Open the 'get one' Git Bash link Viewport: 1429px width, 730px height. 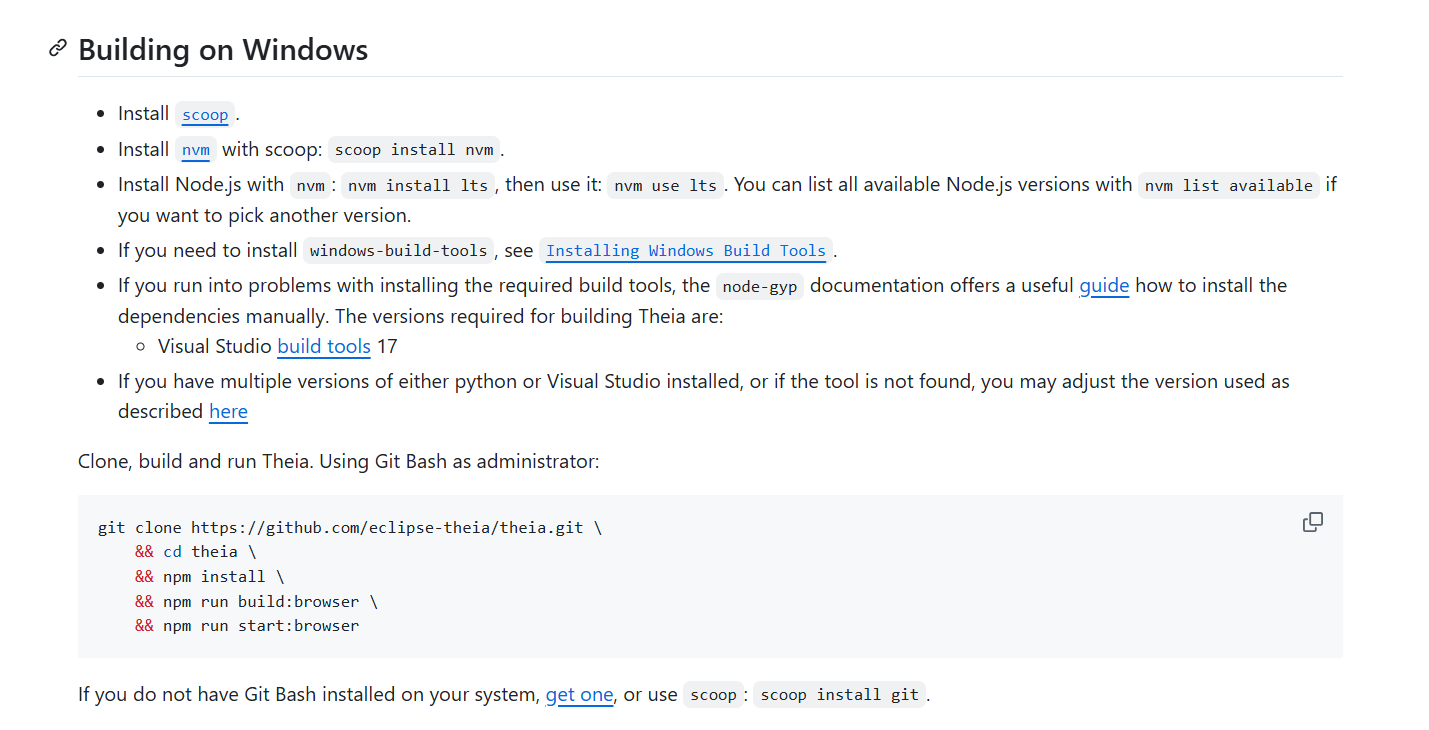pyautogui.click(x=579, y=695)
